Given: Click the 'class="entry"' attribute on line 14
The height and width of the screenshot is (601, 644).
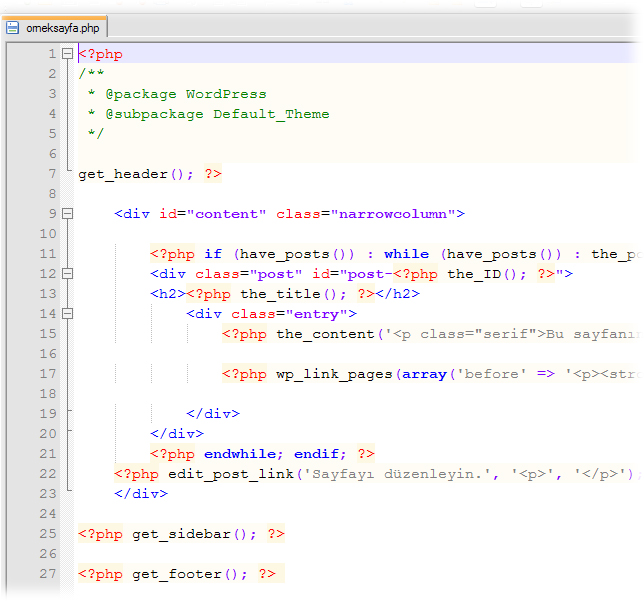Looking at the screenshot, I should click(x=290, y=314).
